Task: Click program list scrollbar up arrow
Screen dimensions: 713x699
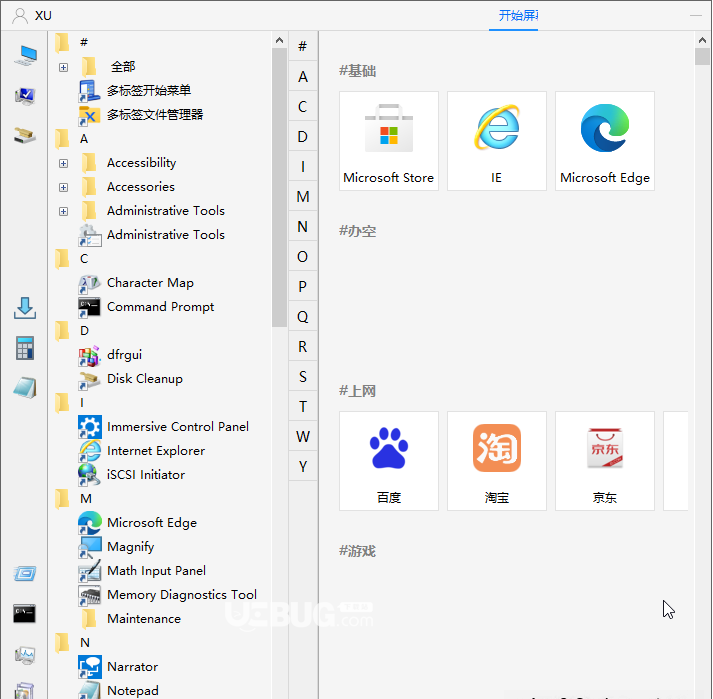Action: pos(280,40)
